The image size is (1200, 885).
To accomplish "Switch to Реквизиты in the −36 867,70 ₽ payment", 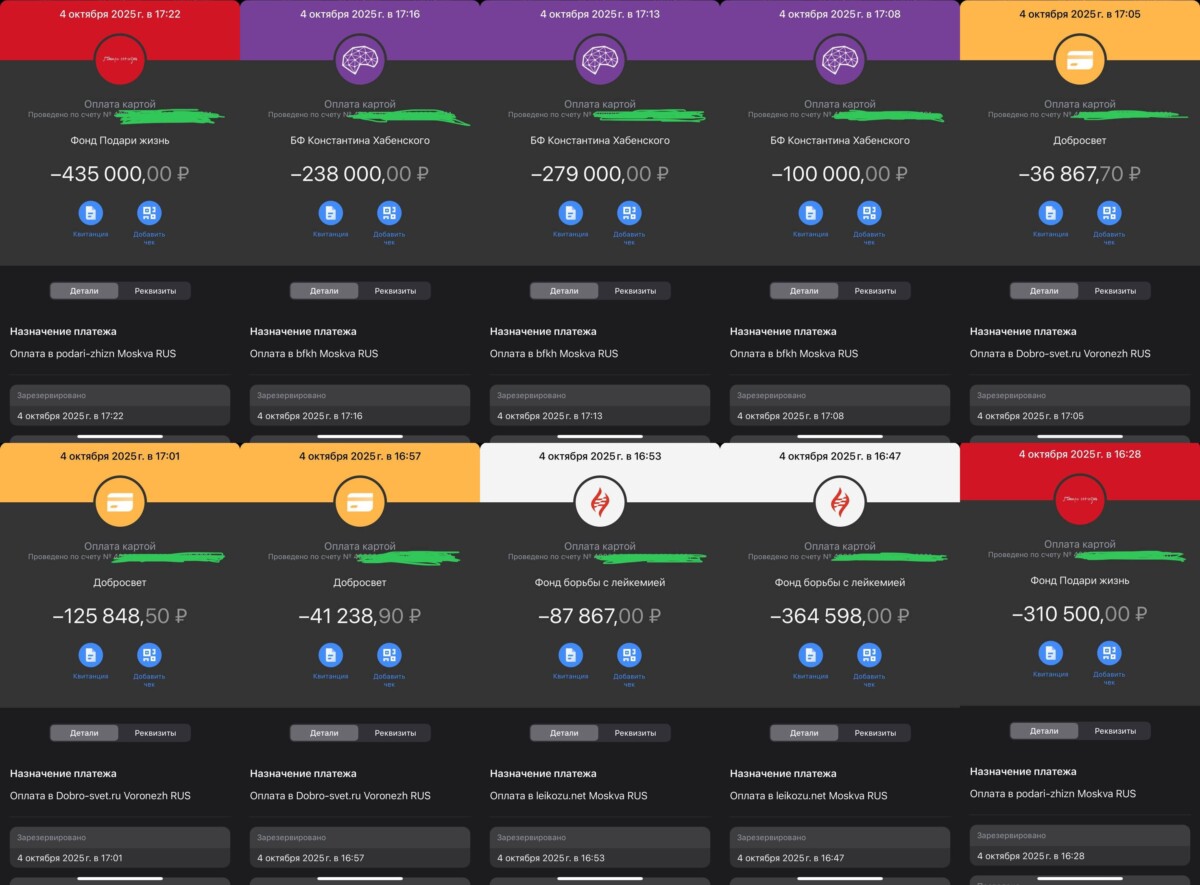I will pyautogui.click(x=1115, y=291).
